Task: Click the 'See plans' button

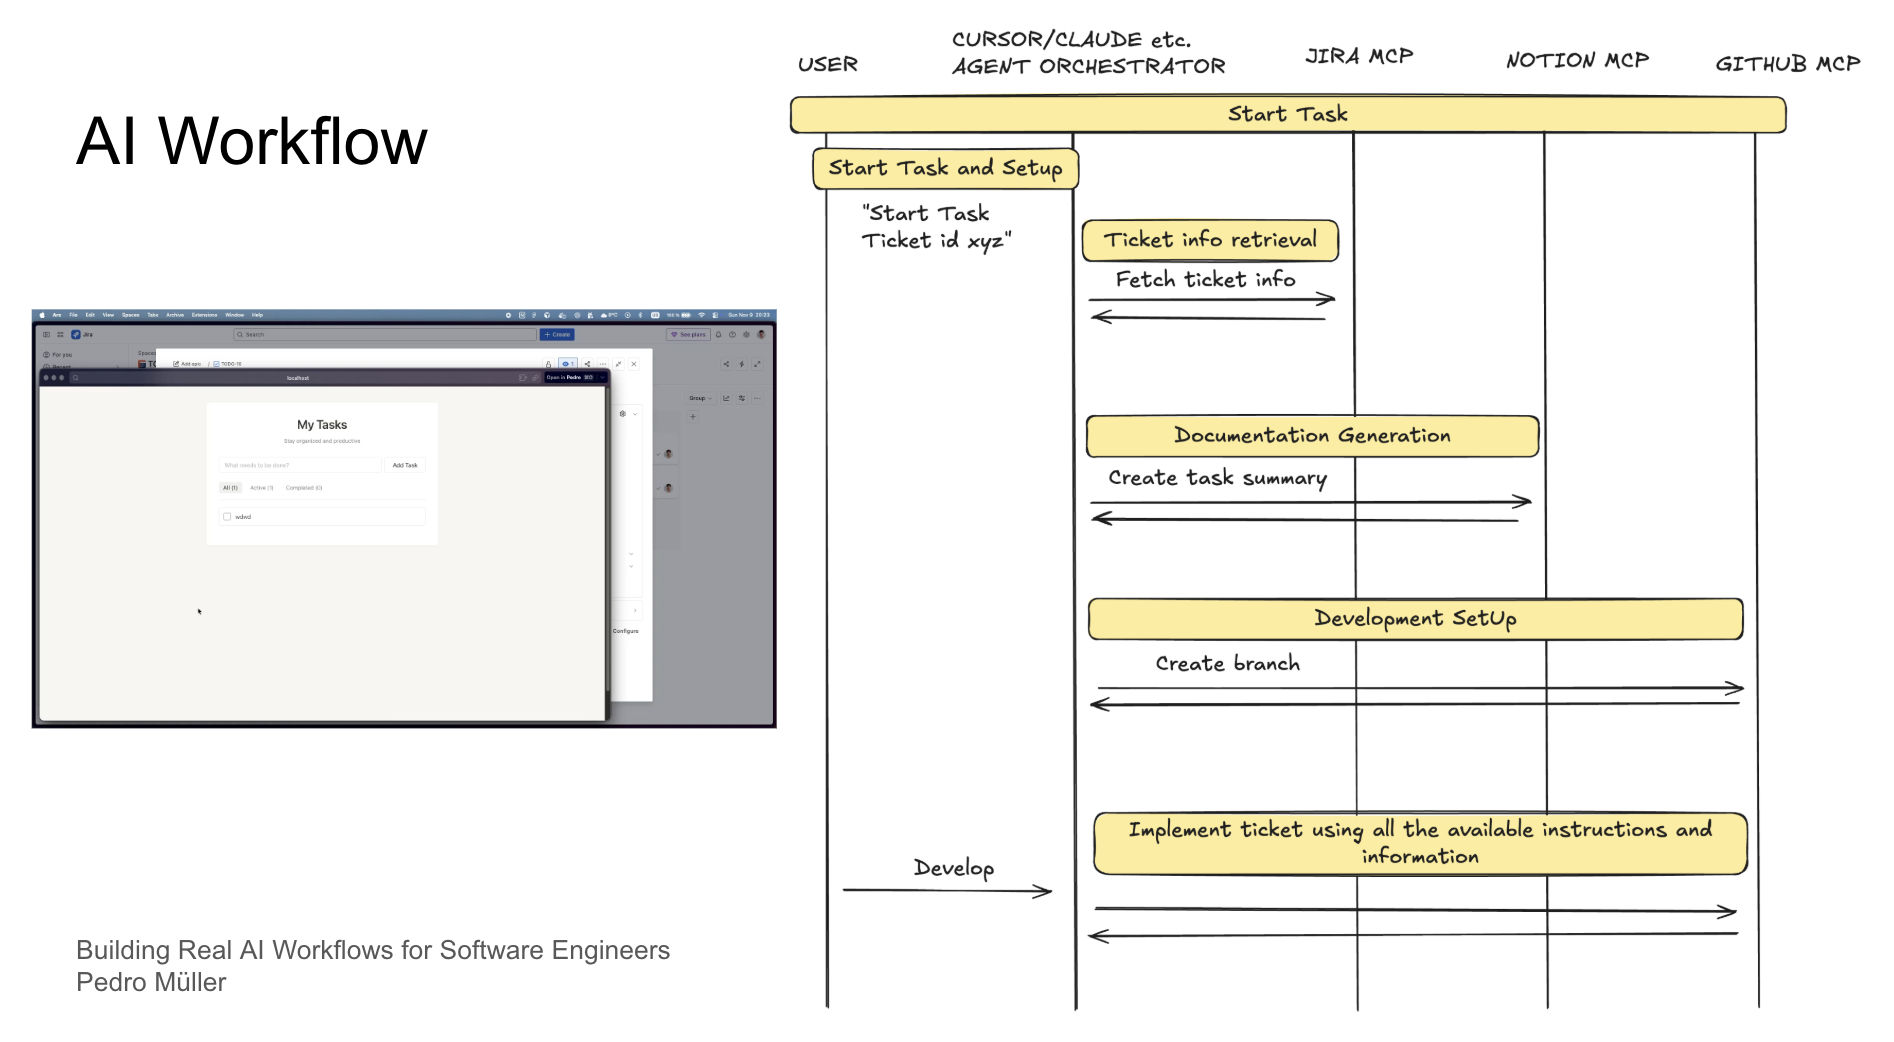Action: click(688, 334)
